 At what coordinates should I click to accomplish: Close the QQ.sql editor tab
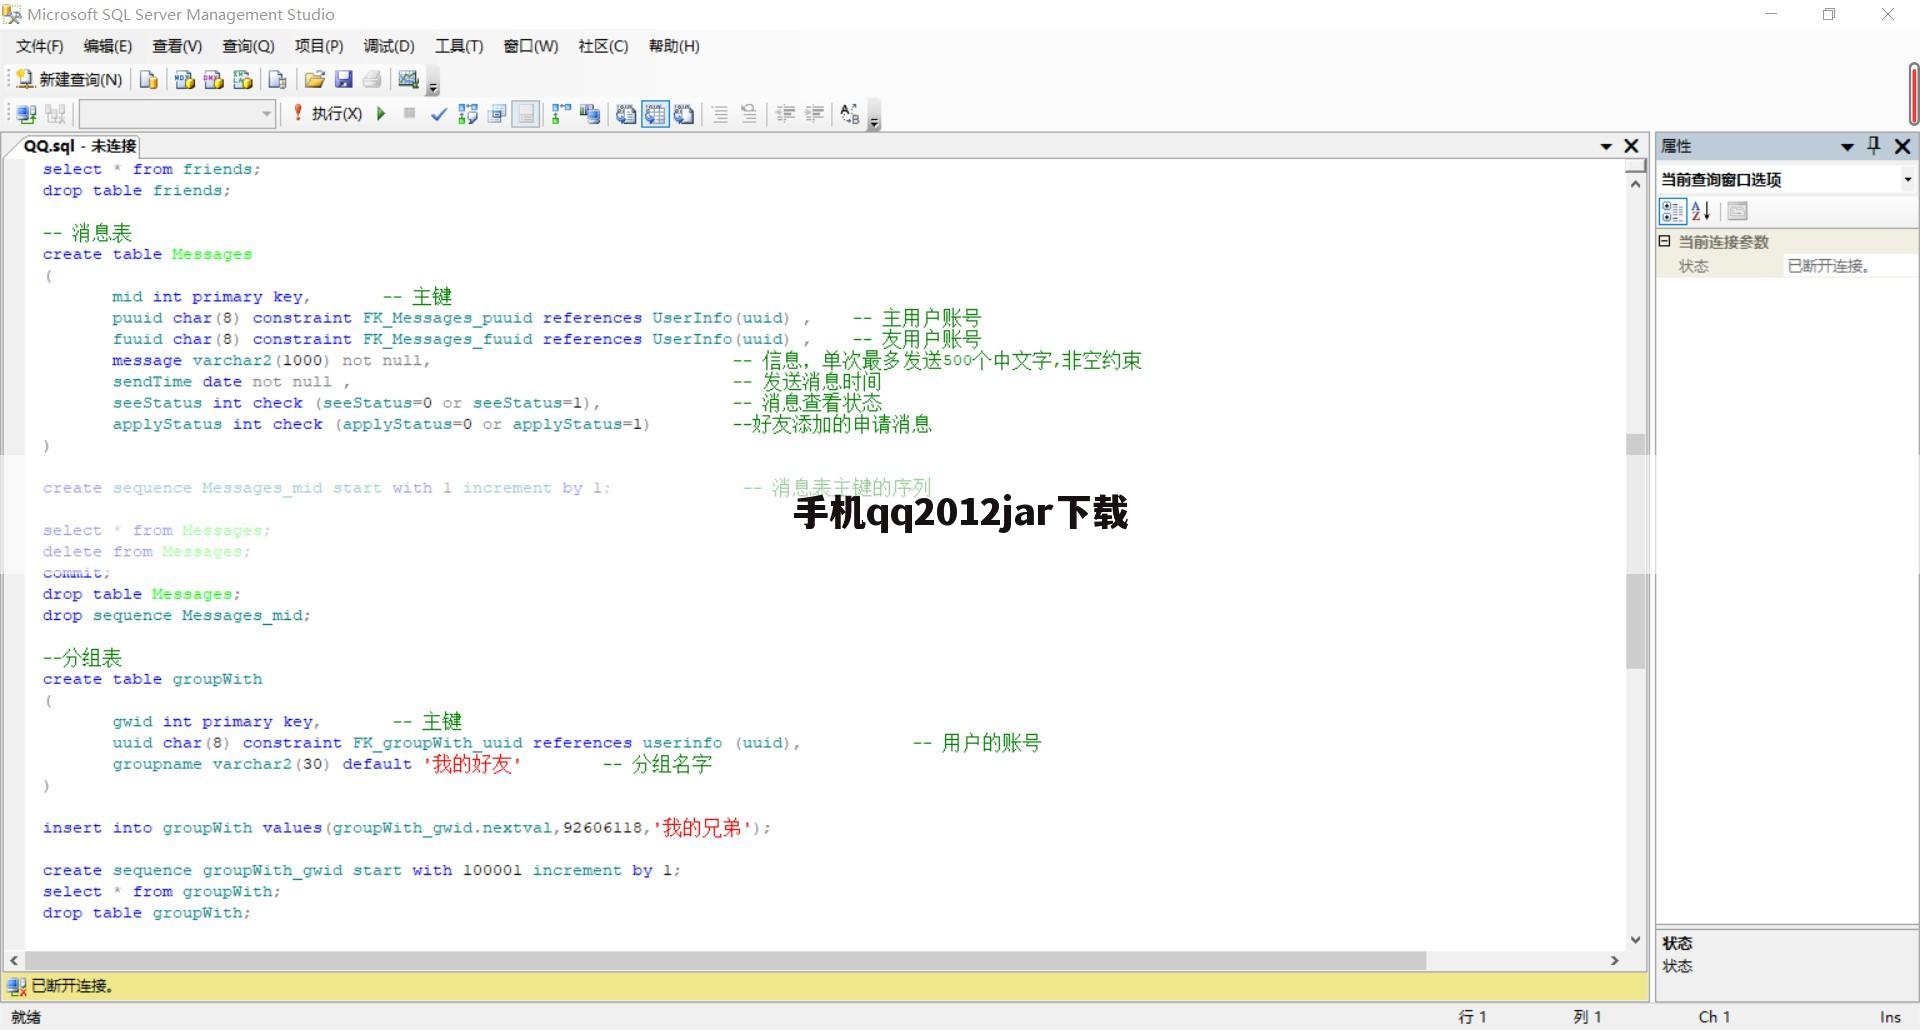click(x=1631, y=146)
